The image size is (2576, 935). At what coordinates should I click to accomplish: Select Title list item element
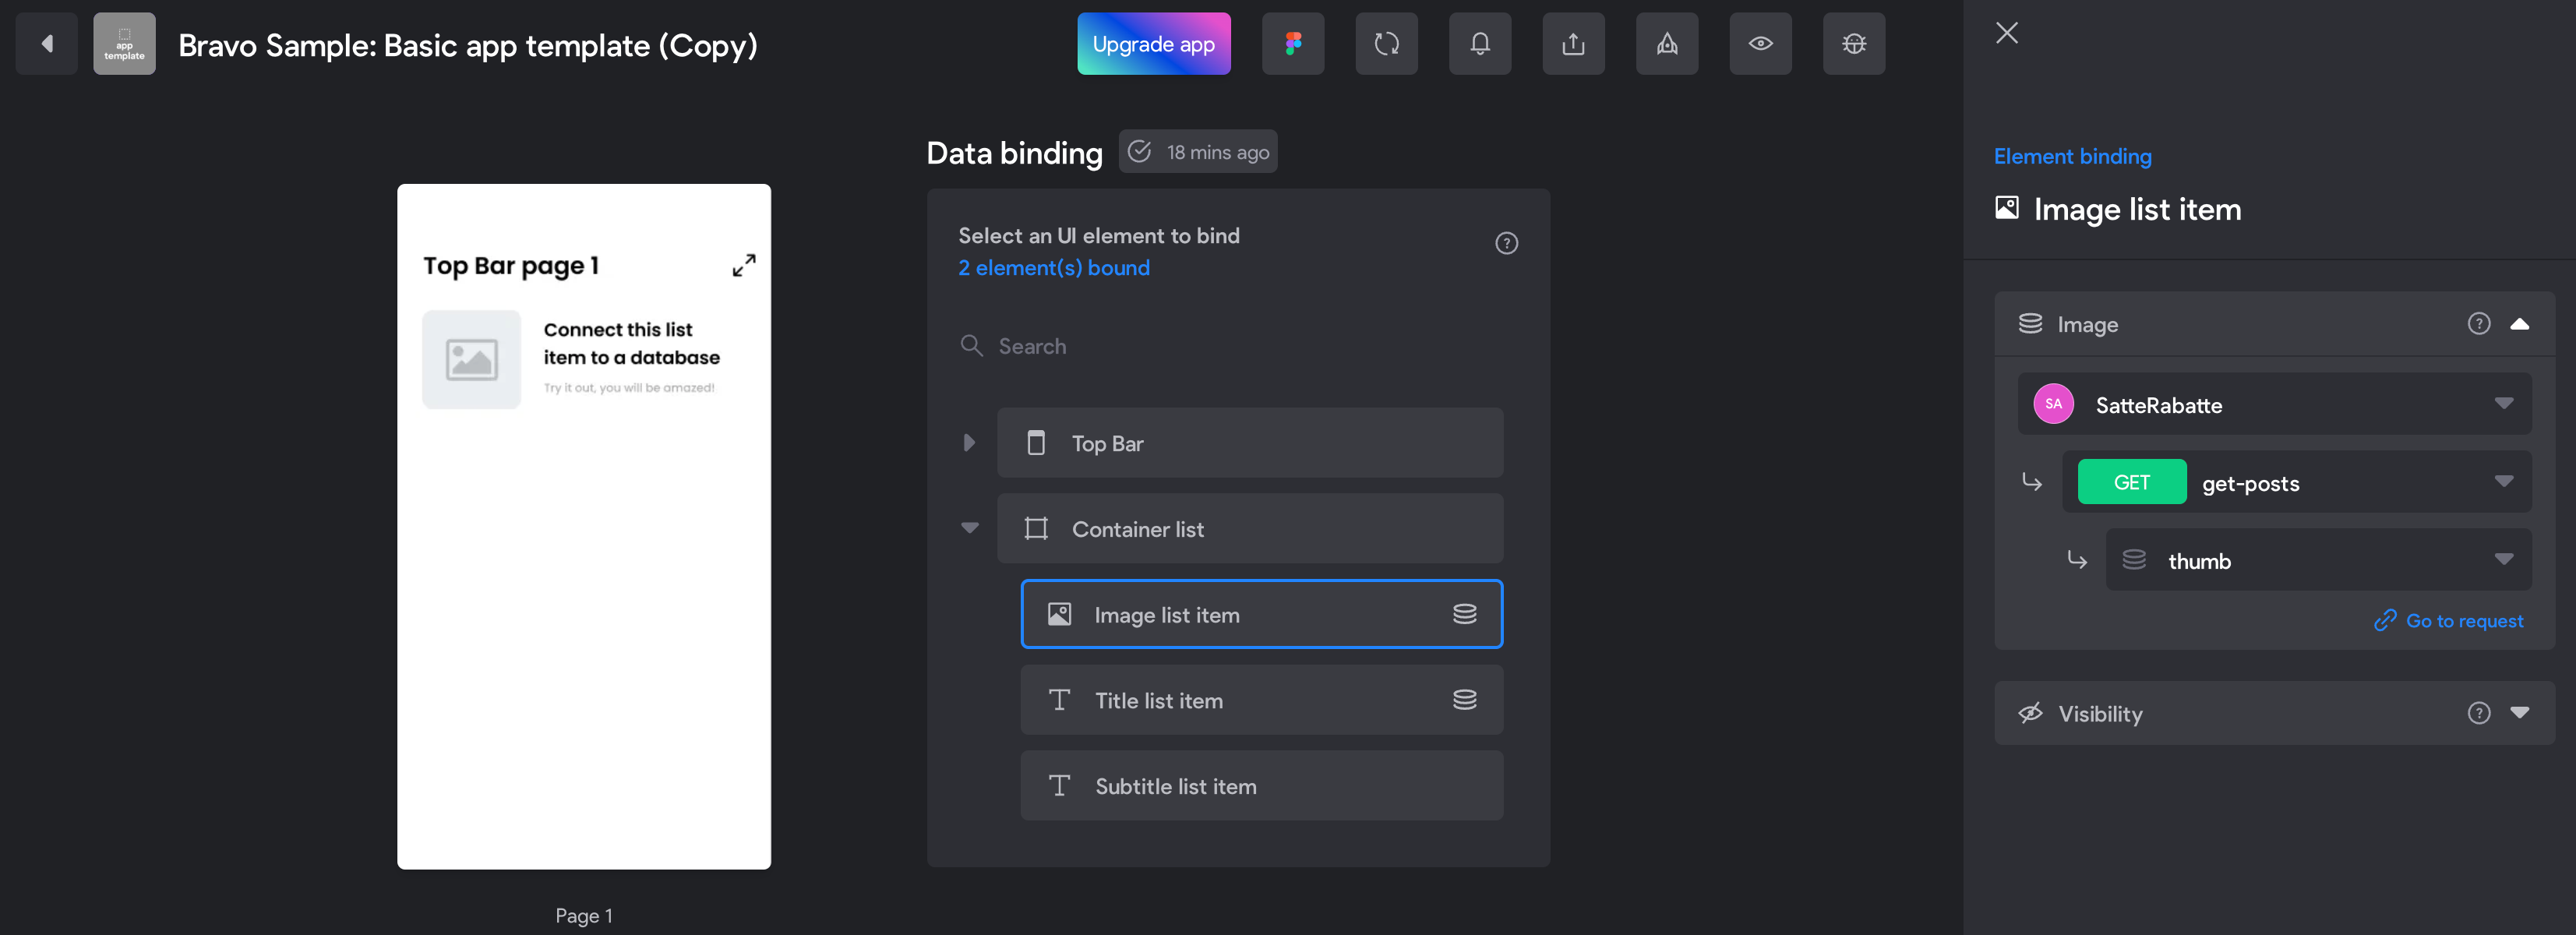[x=1261, y=700]
